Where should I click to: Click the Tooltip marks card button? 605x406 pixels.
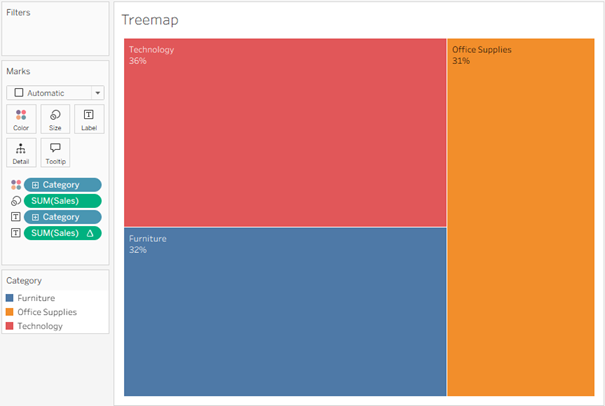pyautogui.click(x=54, y=152)
